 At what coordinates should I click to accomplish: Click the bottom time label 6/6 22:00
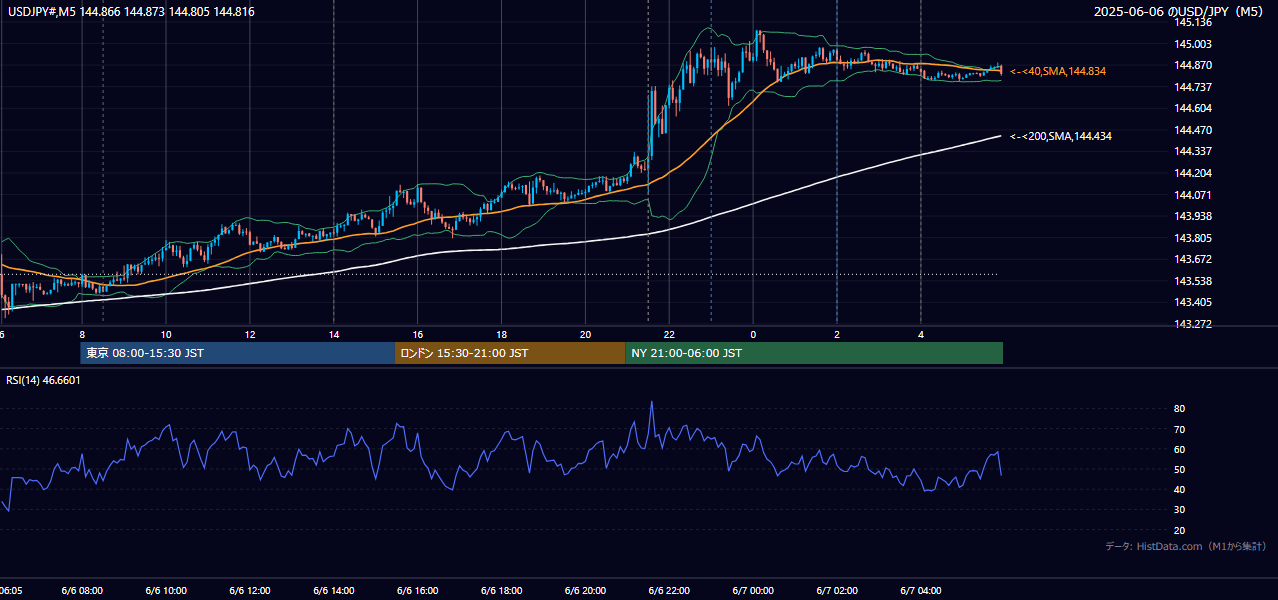tap(669, 591)
